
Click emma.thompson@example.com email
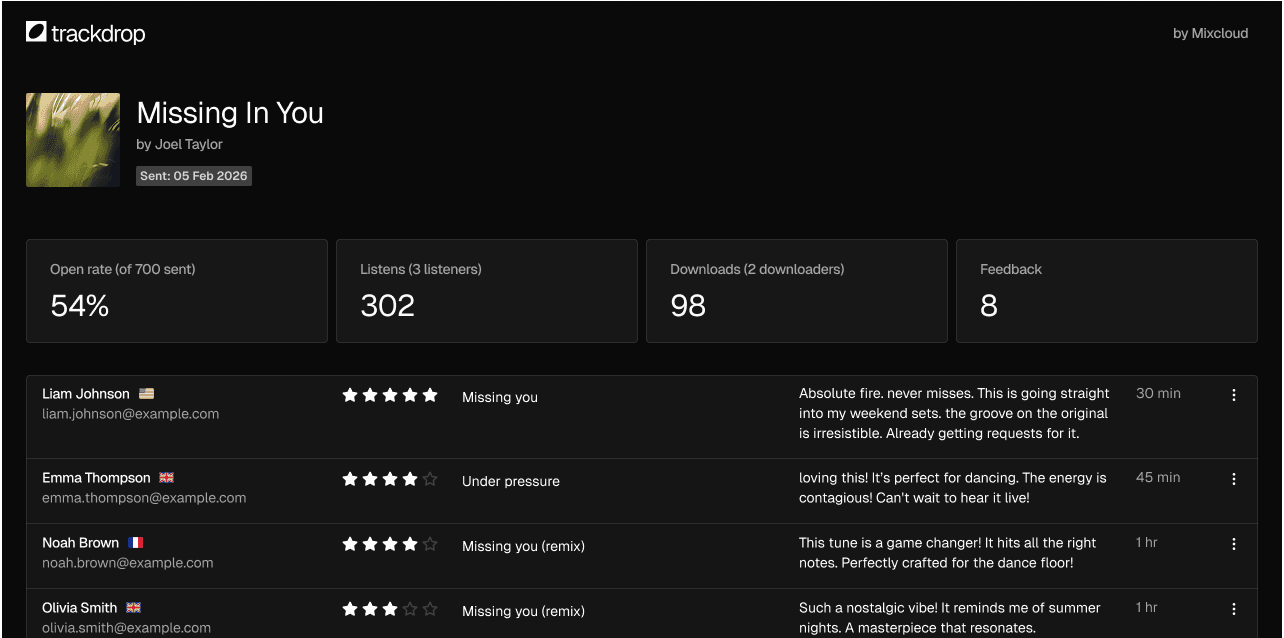(144, 498)
